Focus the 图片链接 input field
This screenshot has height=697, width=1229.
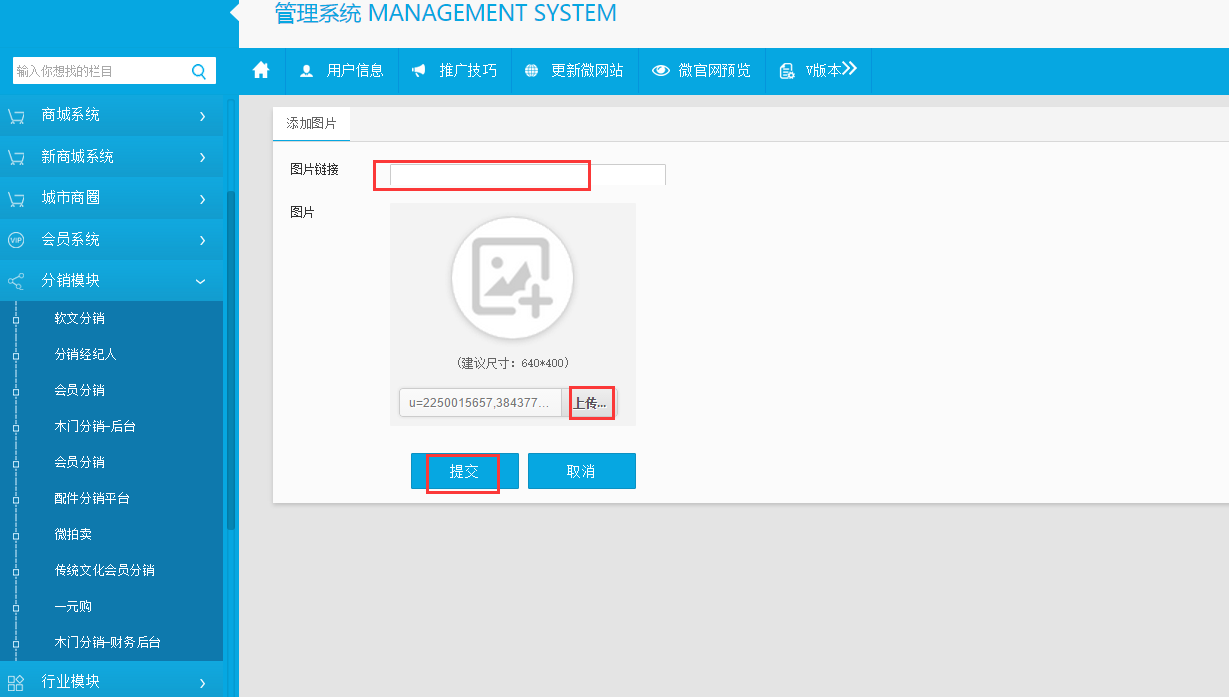pos(527,175)
